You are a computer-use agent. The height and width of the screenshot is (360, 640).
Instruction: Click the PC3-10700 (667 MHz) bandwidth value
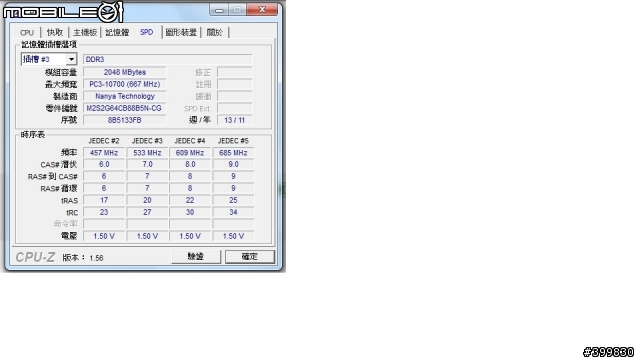124,84
